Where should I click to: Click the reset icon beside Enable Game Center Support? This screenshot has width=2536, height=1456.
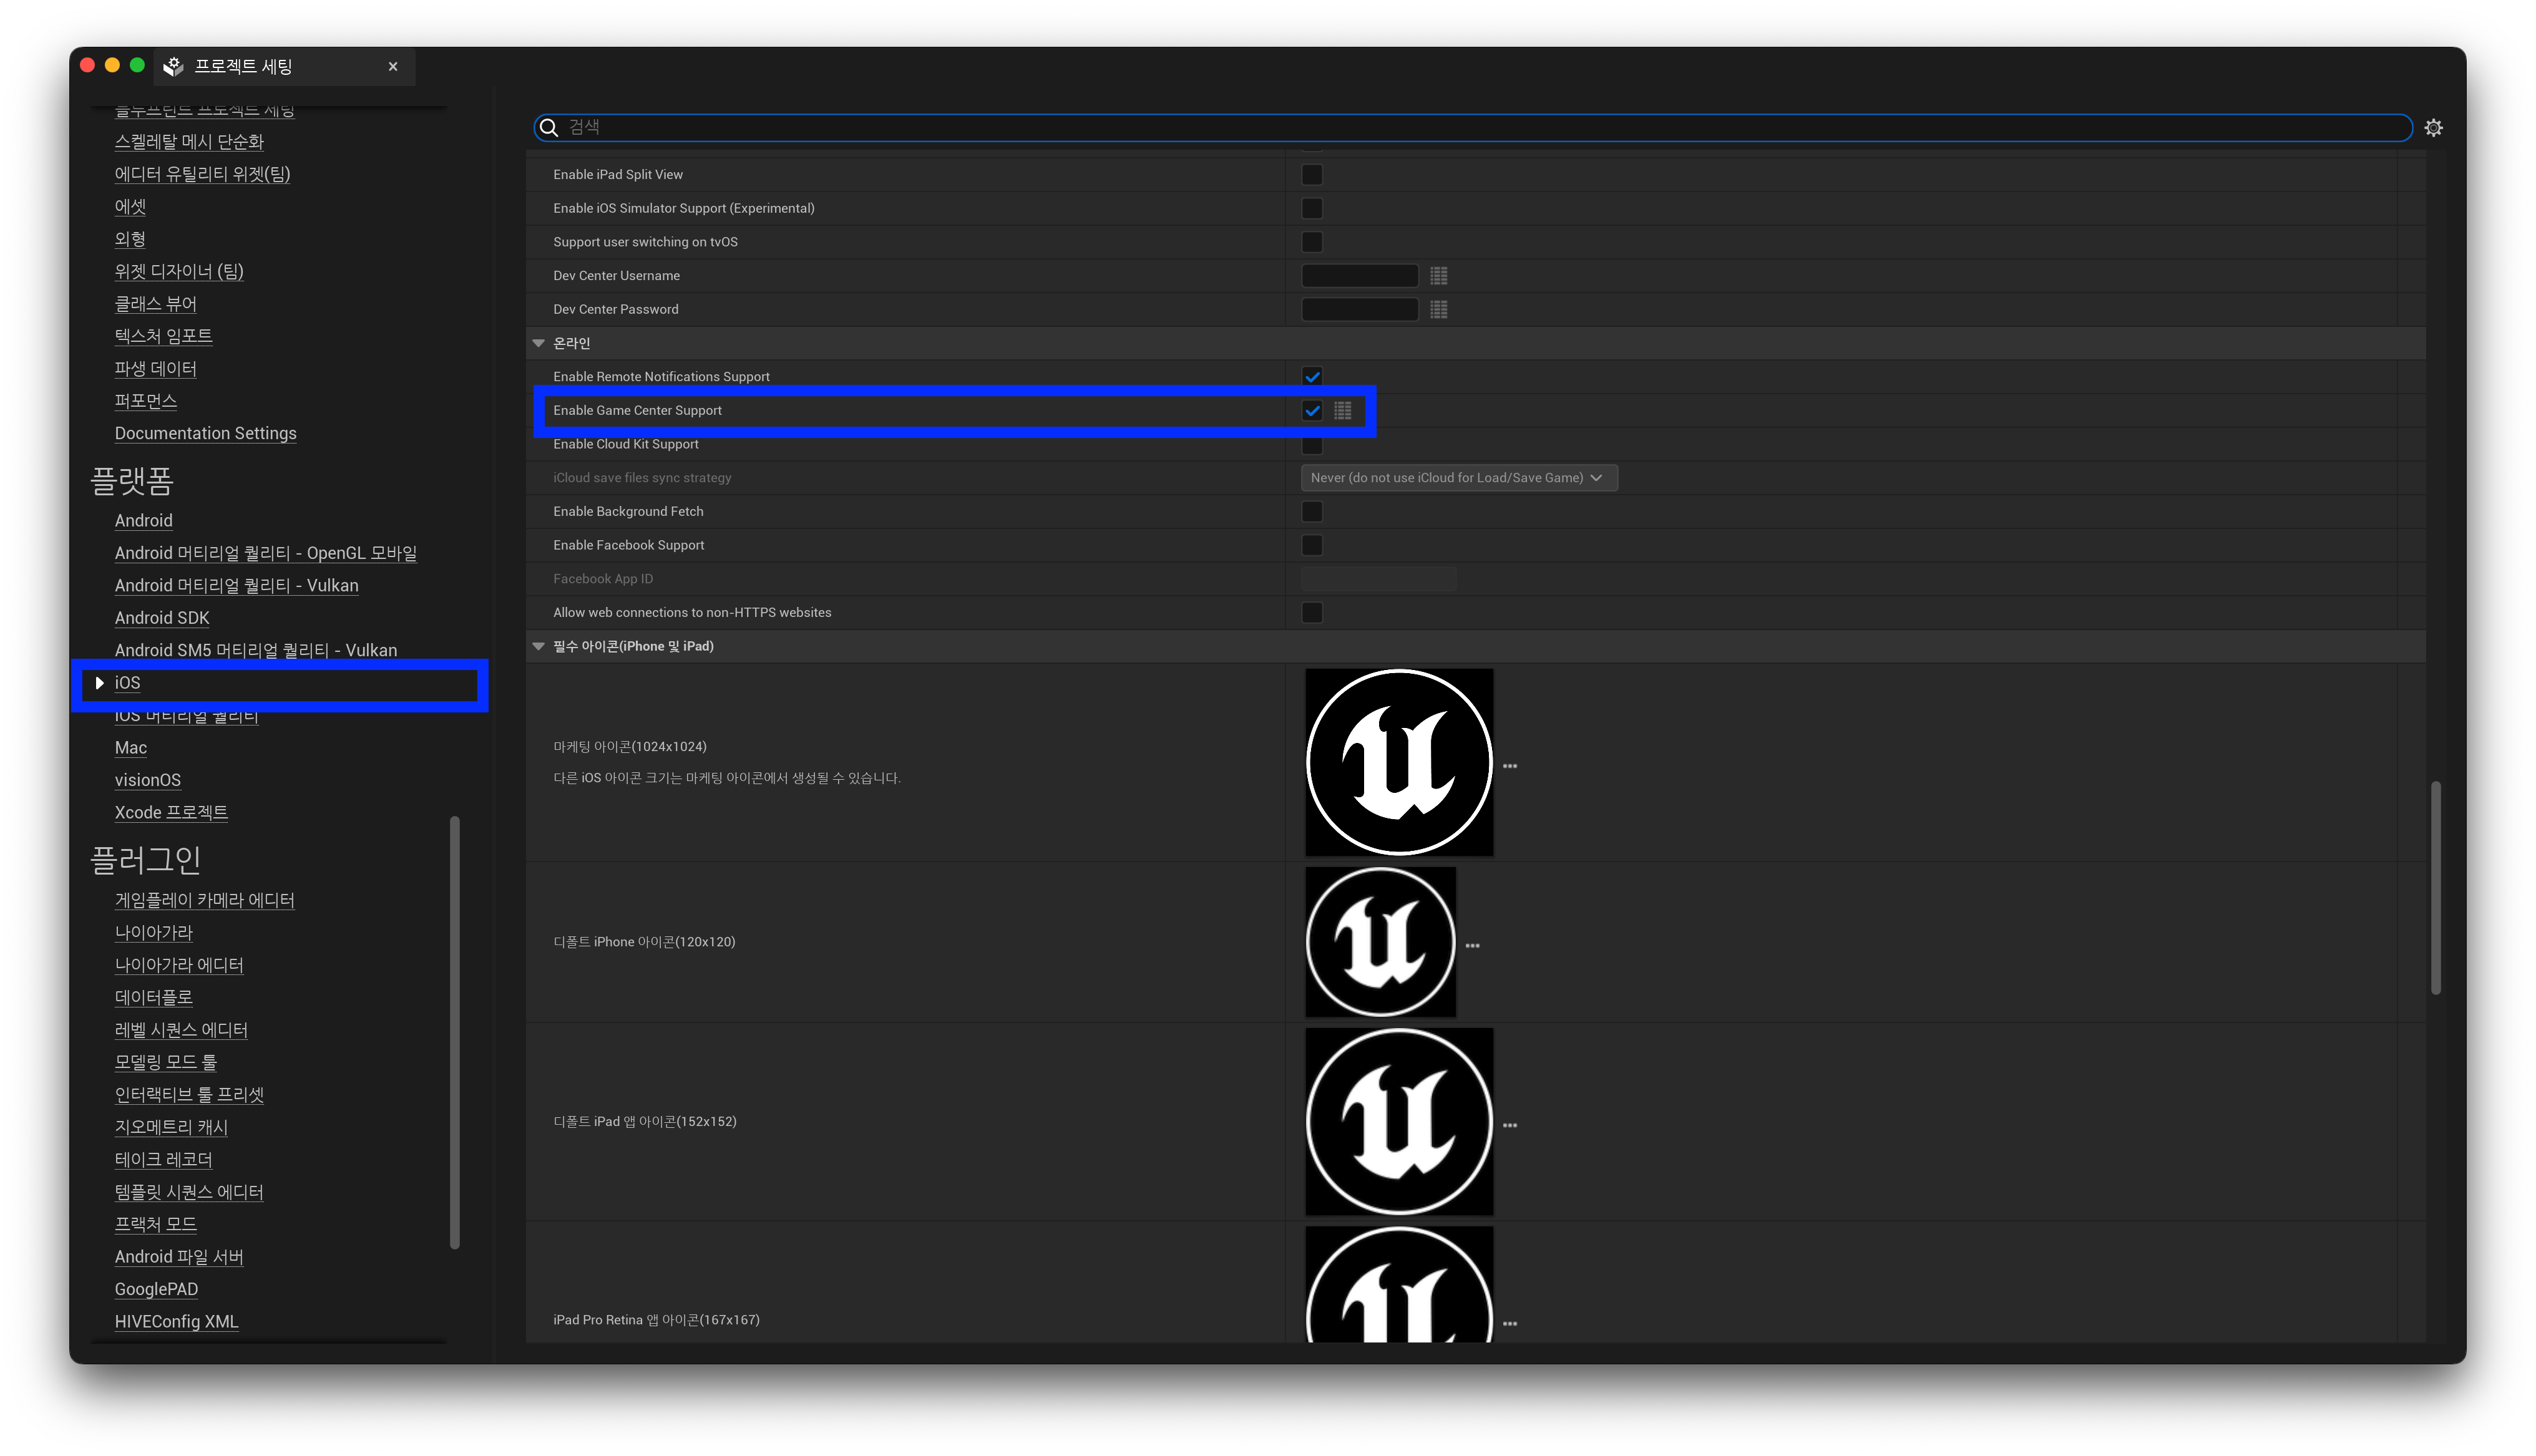pyautogui.click(x=1343, y=411)
